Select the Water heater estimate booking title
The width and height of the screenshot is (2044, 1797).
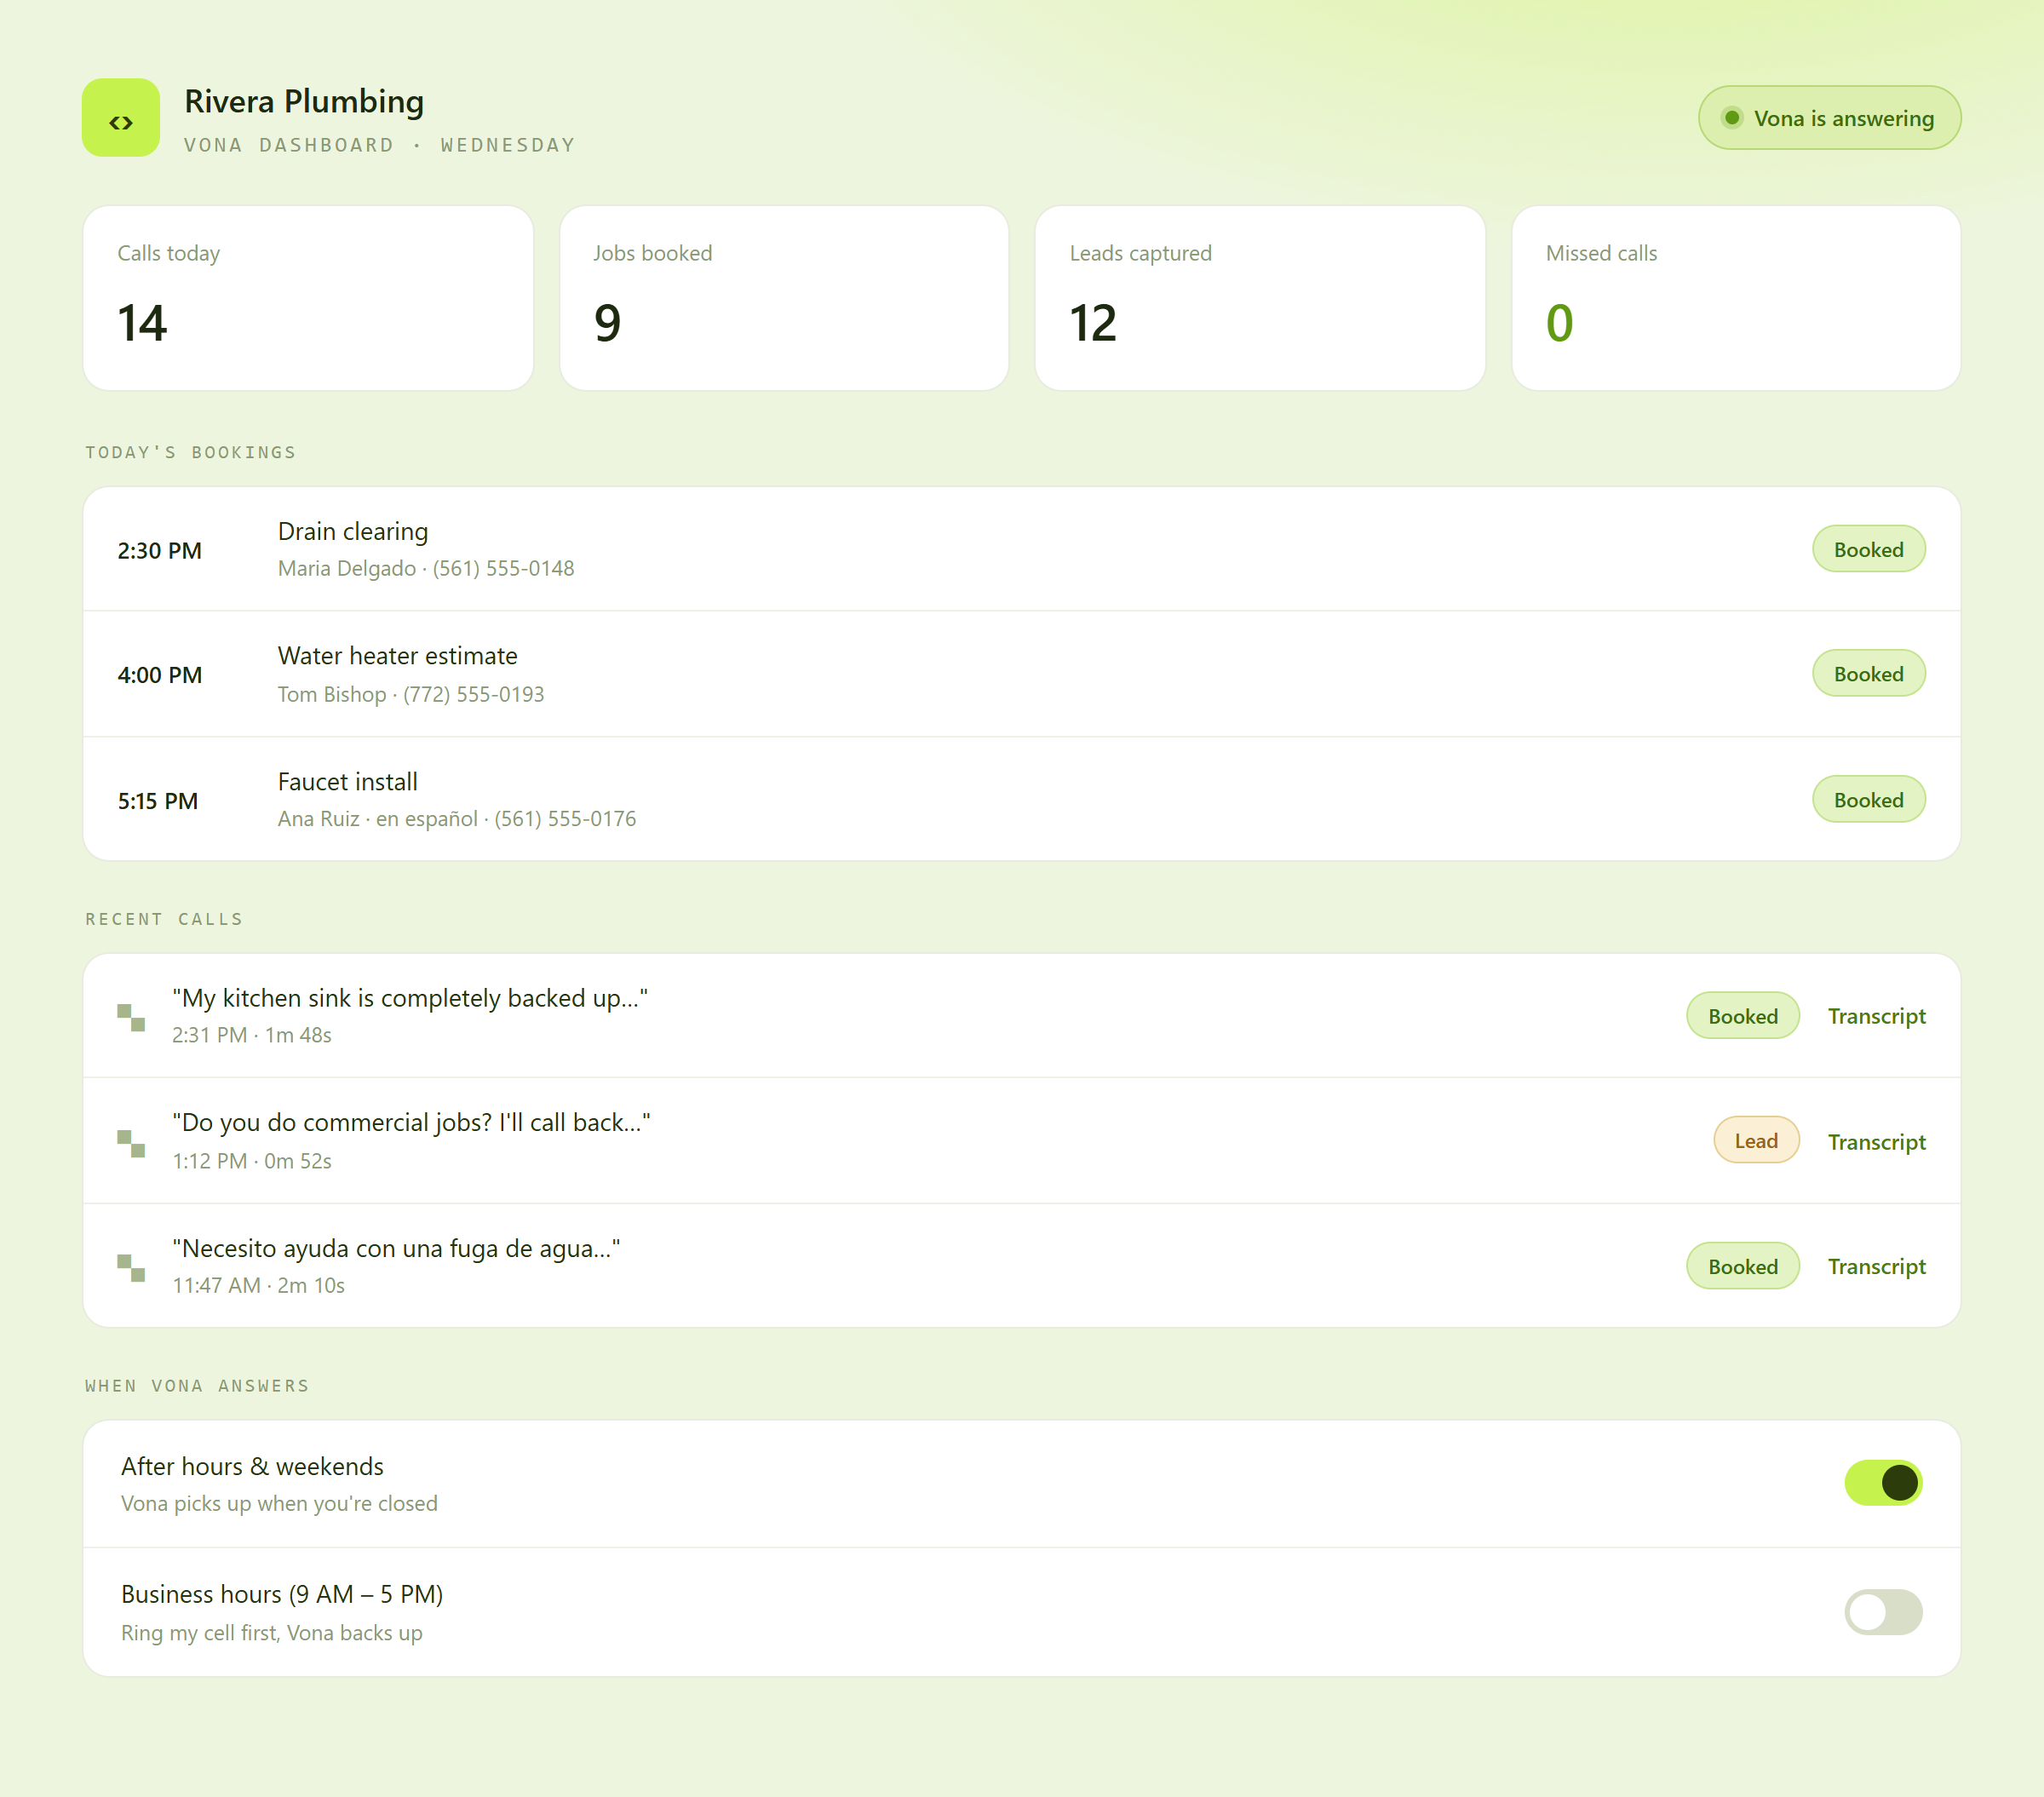398,656
